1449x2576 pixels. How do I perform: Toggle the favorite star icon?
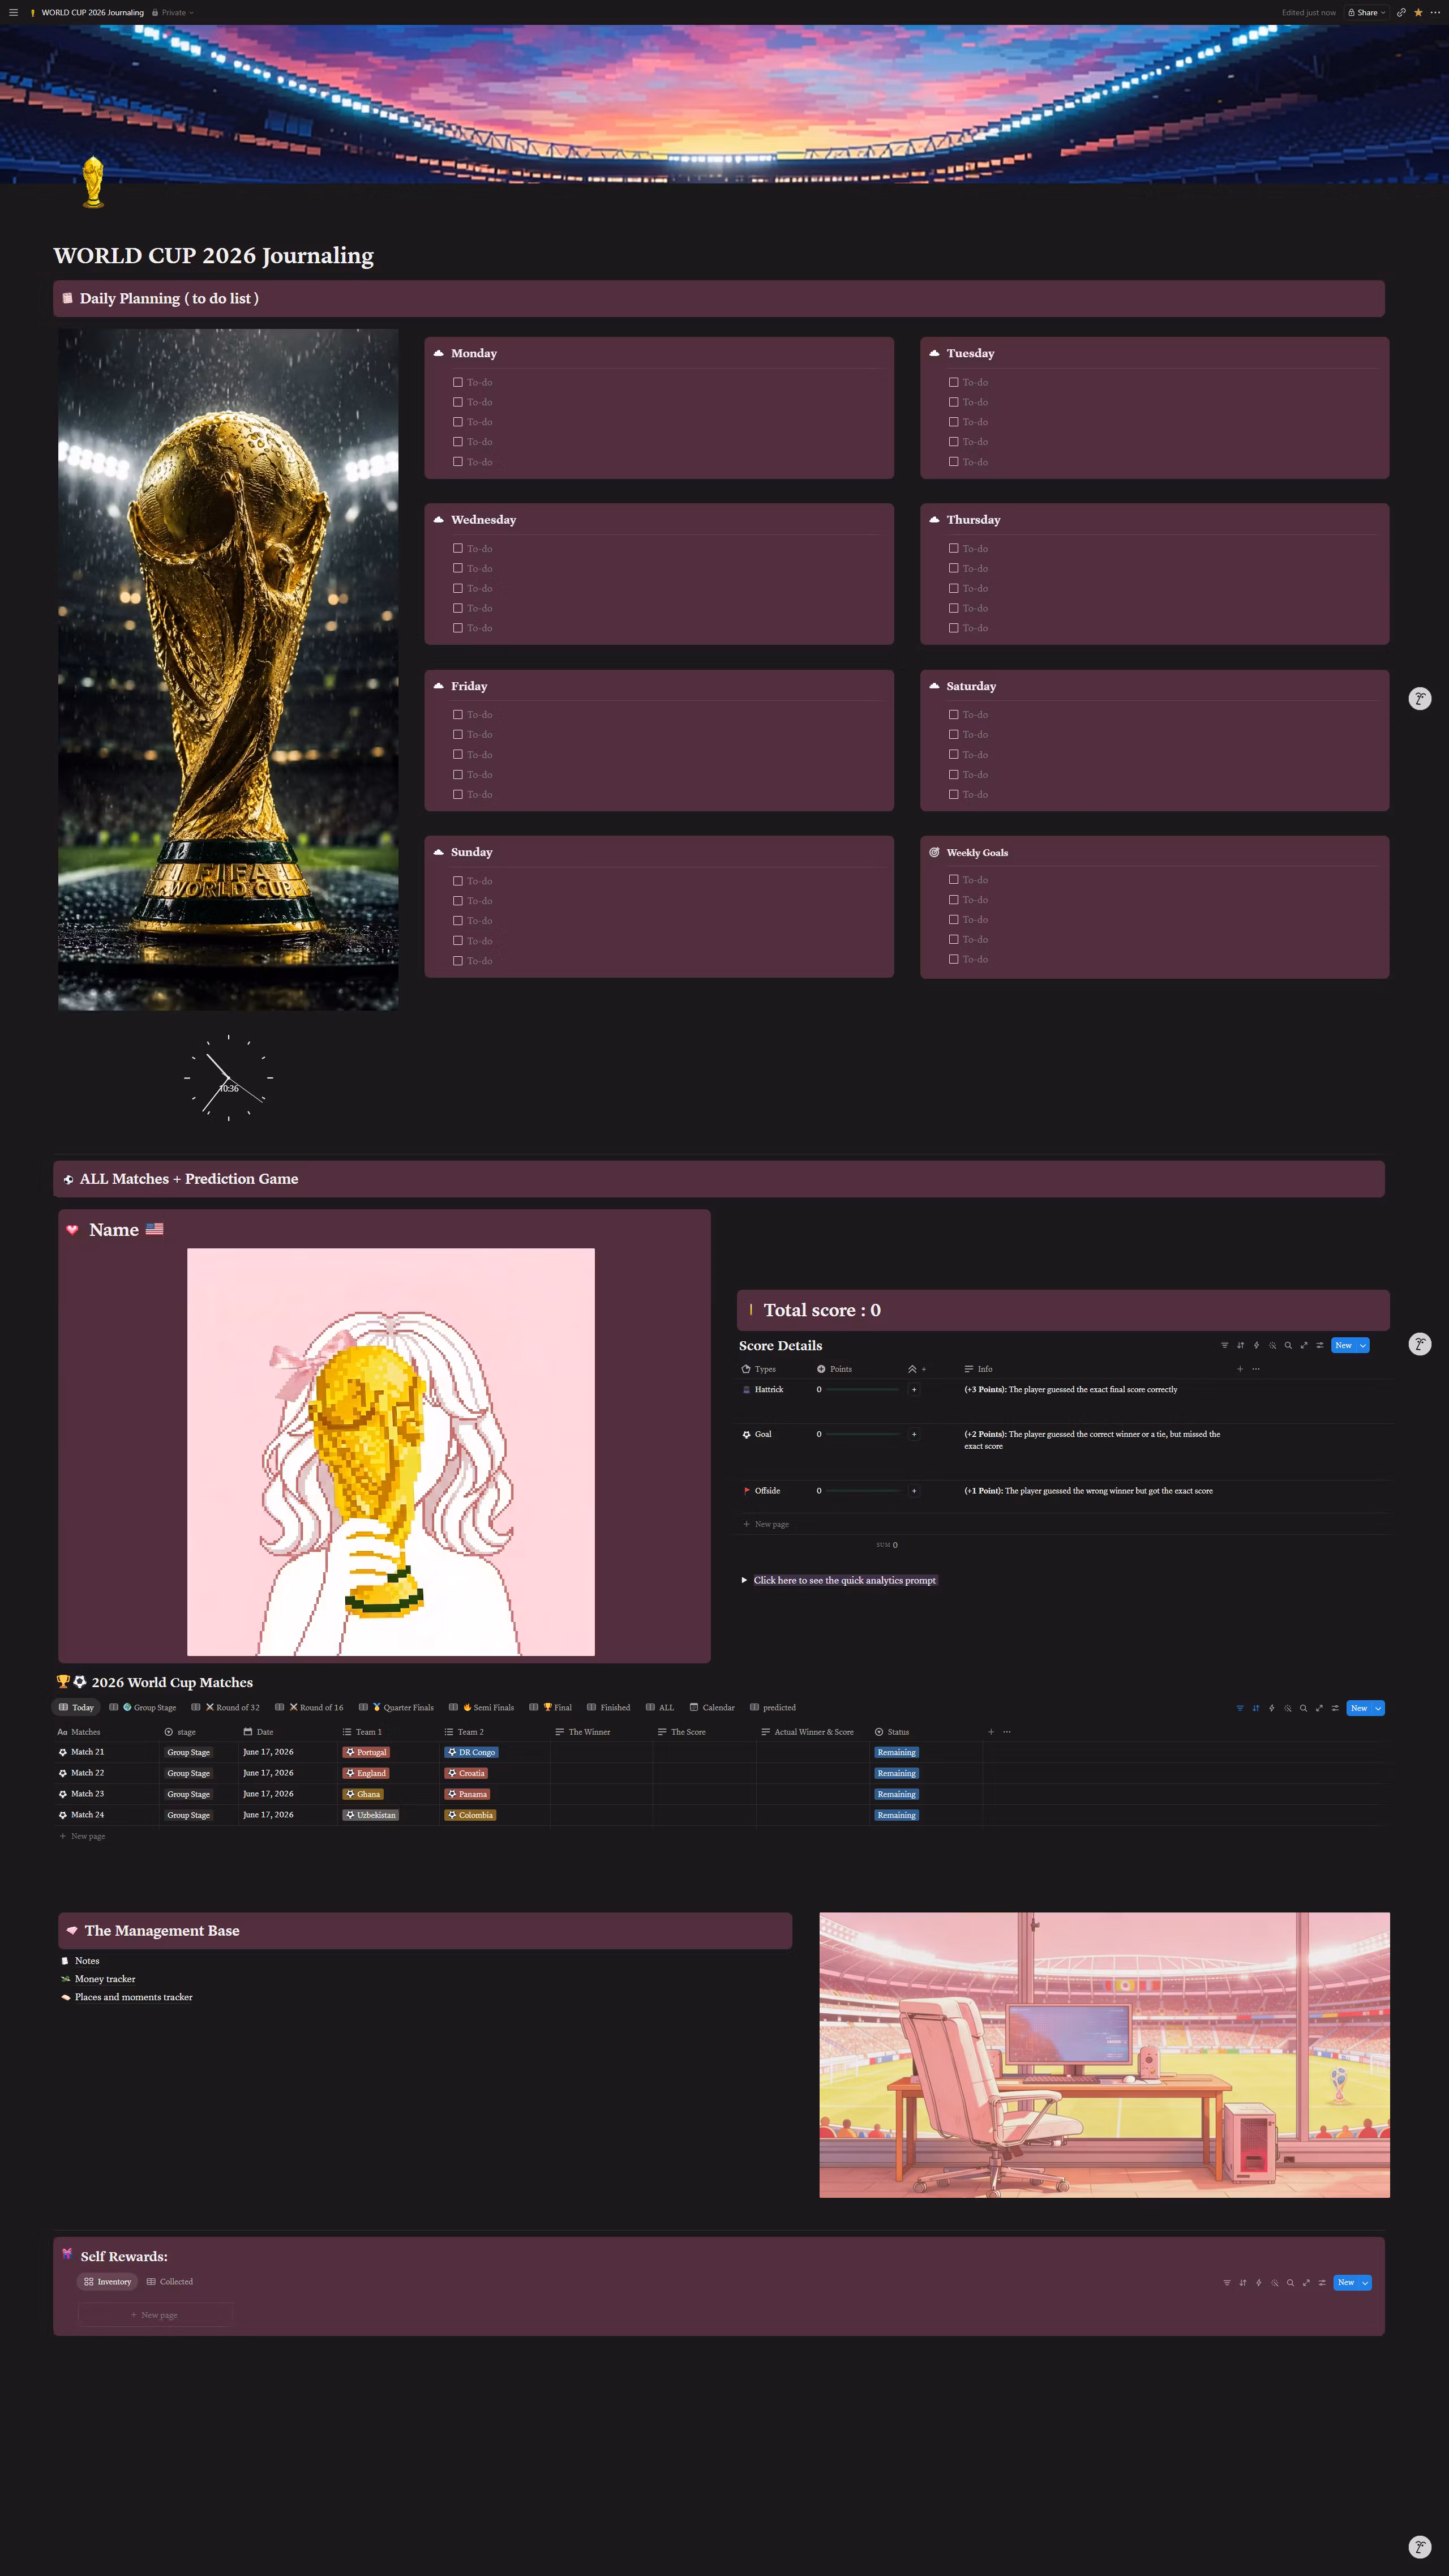[1418, 13]
